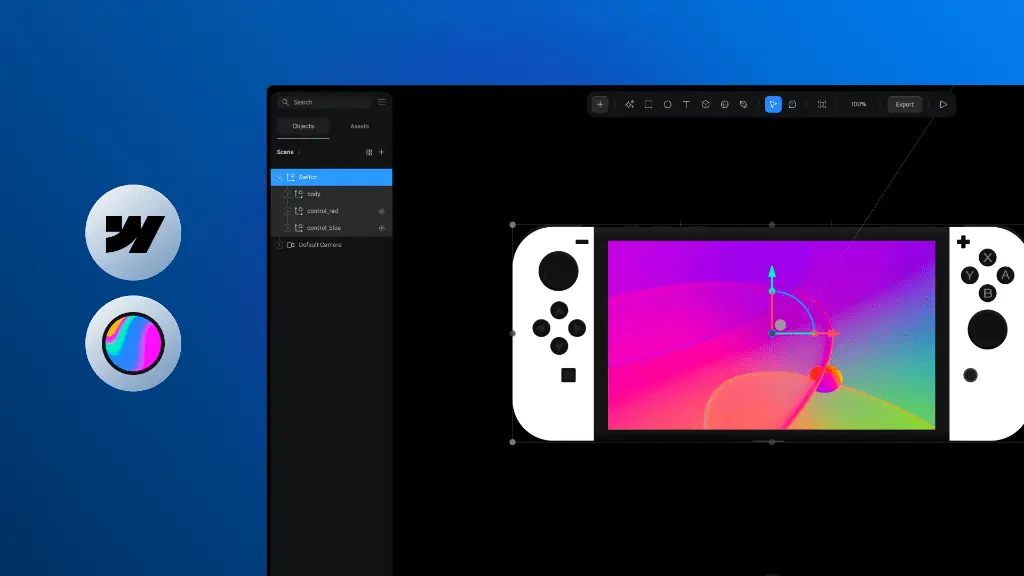
Task: Click the group icon on the Switch row
Action: (291, 177)
